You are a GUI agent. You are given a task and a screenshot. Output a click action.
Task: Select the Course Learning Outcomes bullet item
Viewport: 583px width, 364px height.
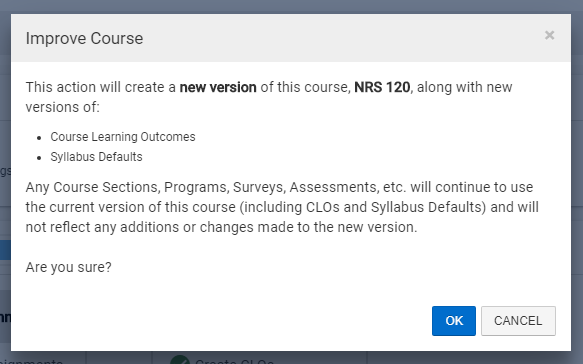point(123,137)
